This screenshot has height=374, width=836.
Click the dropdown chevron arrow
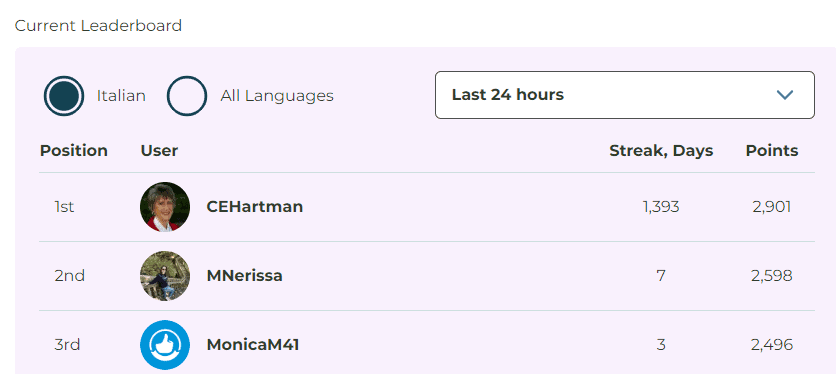click(785, 95)
